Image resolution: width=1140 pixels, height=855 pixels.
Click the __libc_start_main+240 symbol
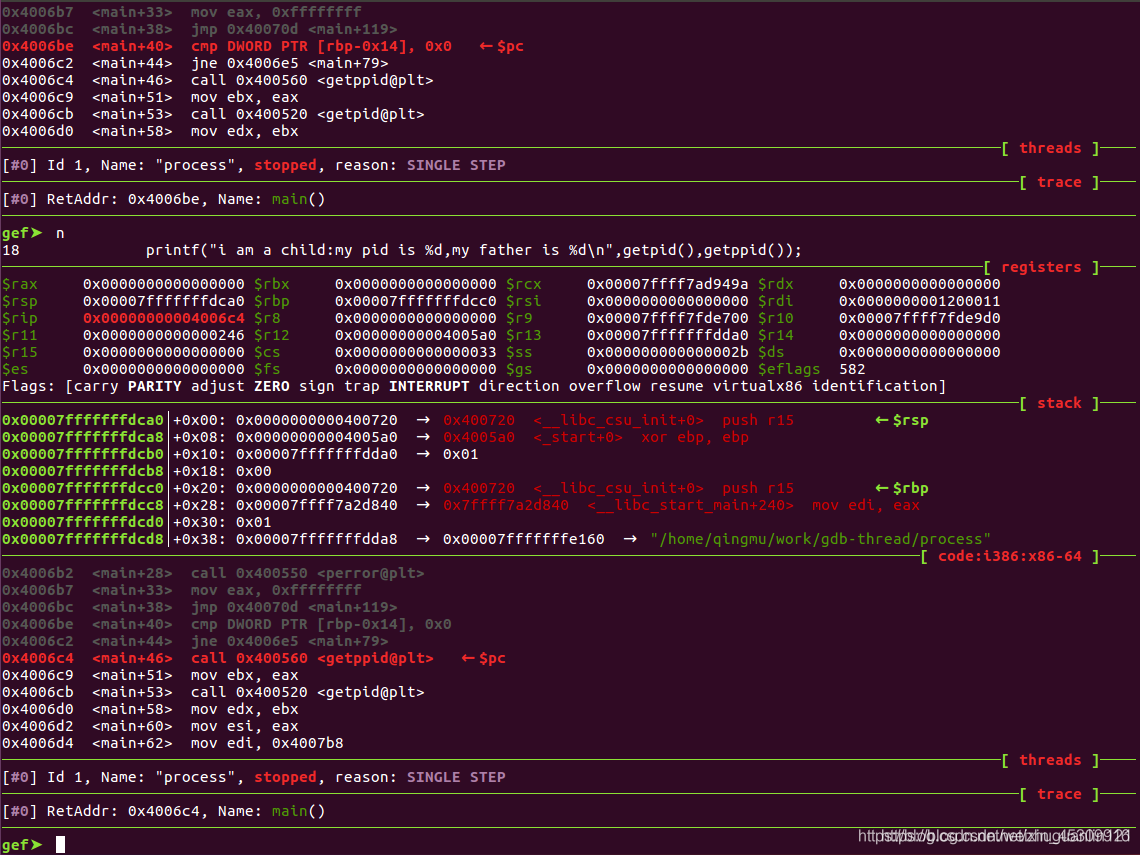pos(691,505)
